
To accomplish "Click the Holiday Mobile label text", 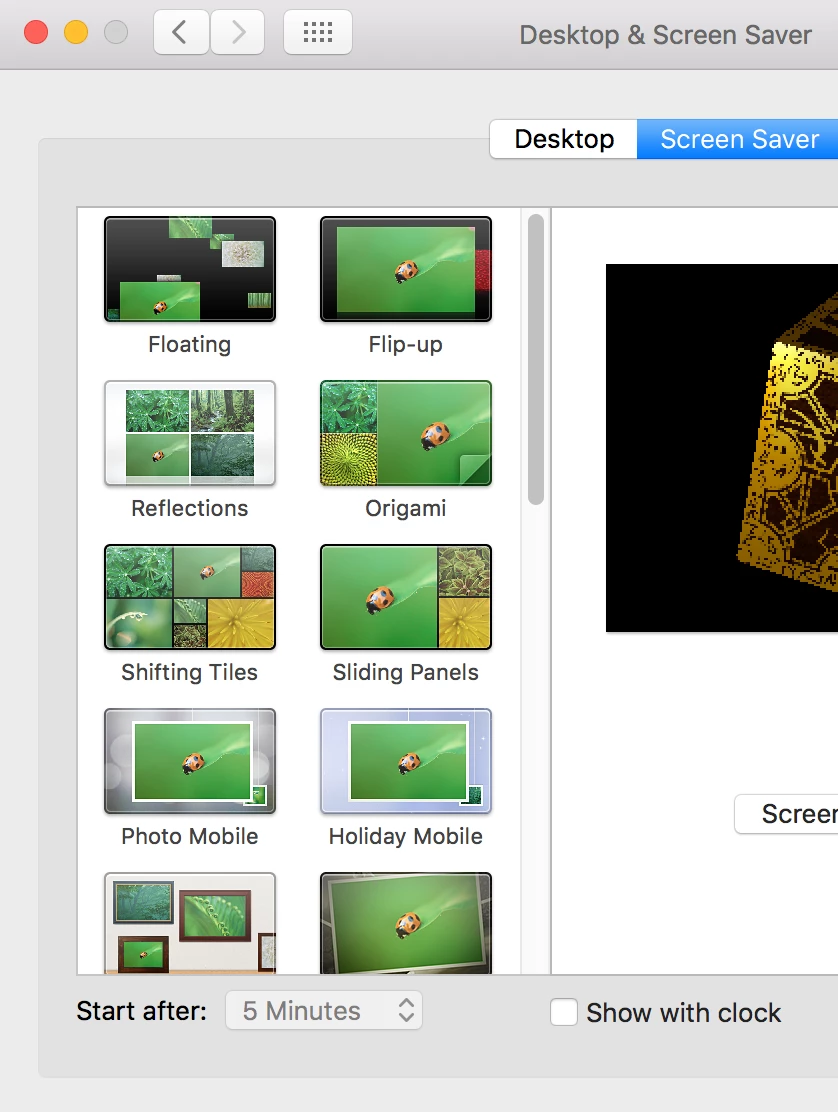I will pyautogui.click(x=406, y=836).
